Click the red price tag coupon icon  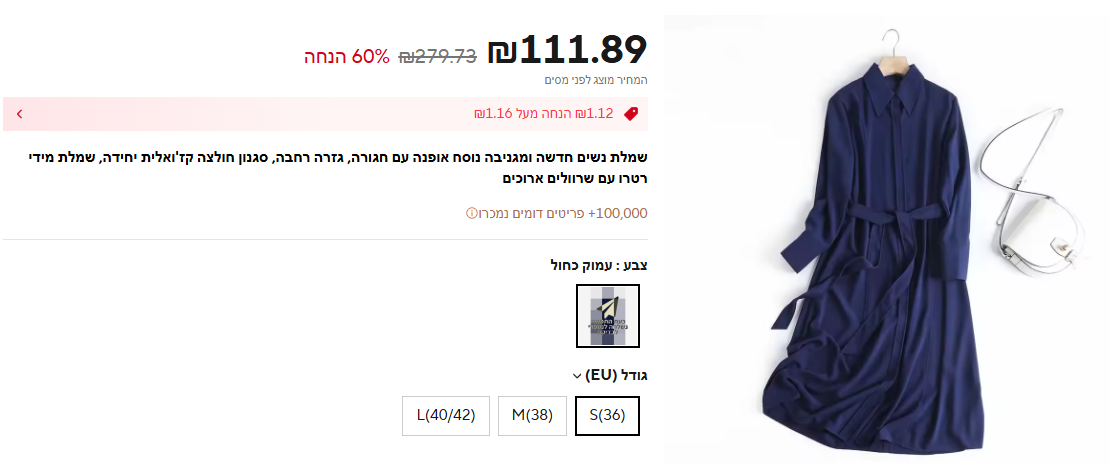[631, 113]
